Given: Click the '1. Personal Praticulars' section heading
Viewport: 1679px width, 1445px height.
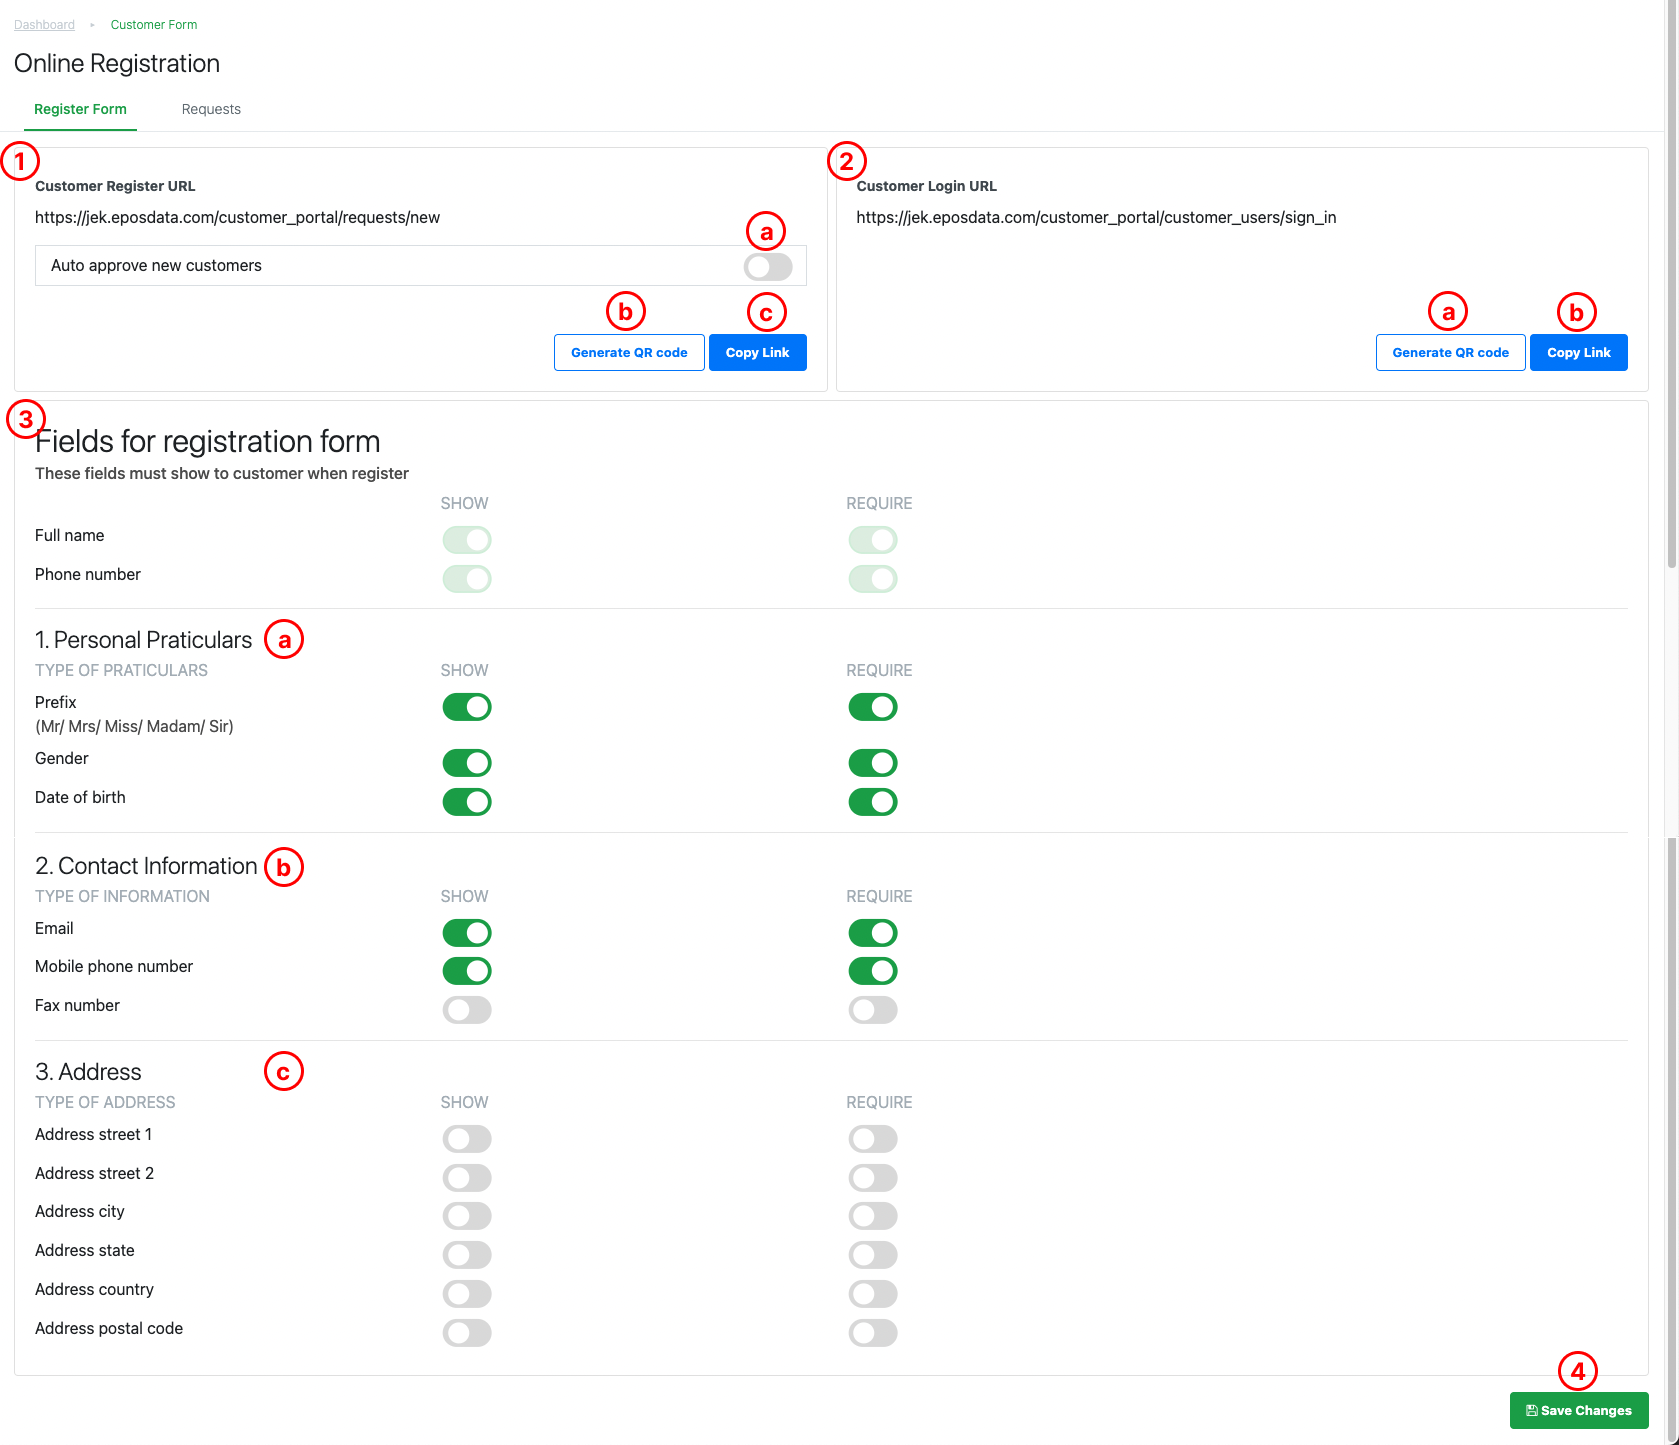Looking at the screenshot, I should click(x=143, y=640).
